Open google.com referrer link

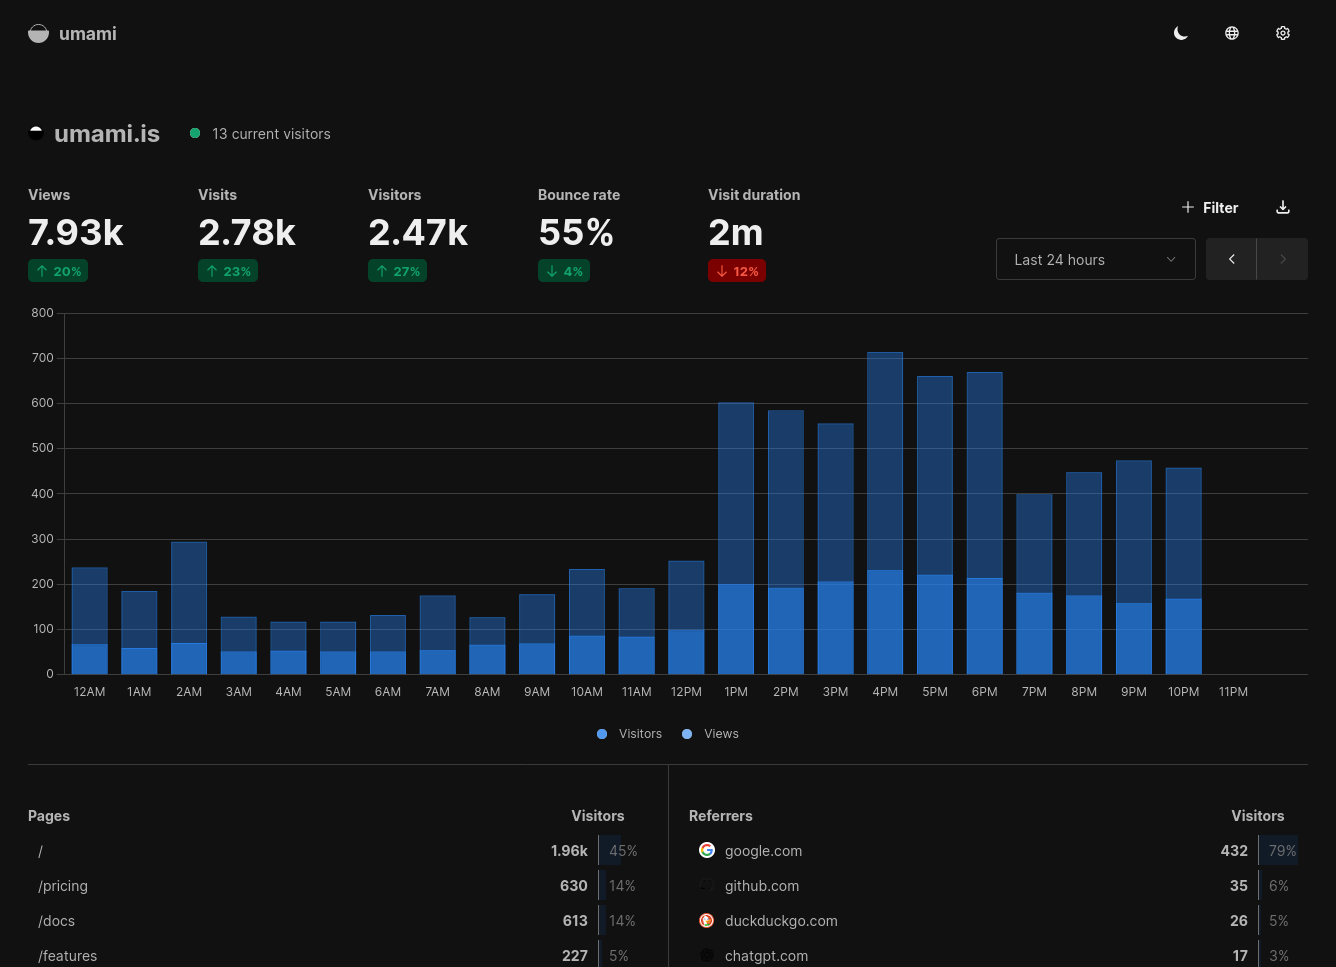763,851
